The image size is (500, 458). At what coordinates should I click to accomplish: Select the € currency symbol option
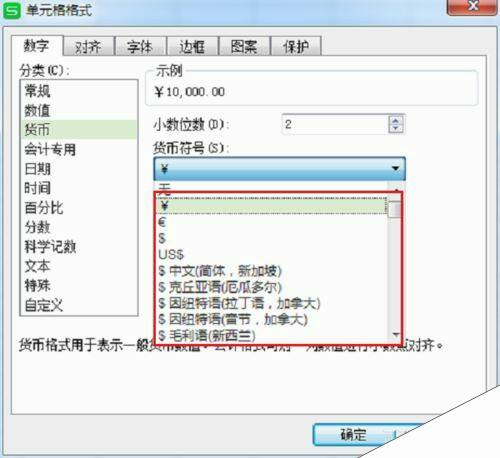click(272, 222)
